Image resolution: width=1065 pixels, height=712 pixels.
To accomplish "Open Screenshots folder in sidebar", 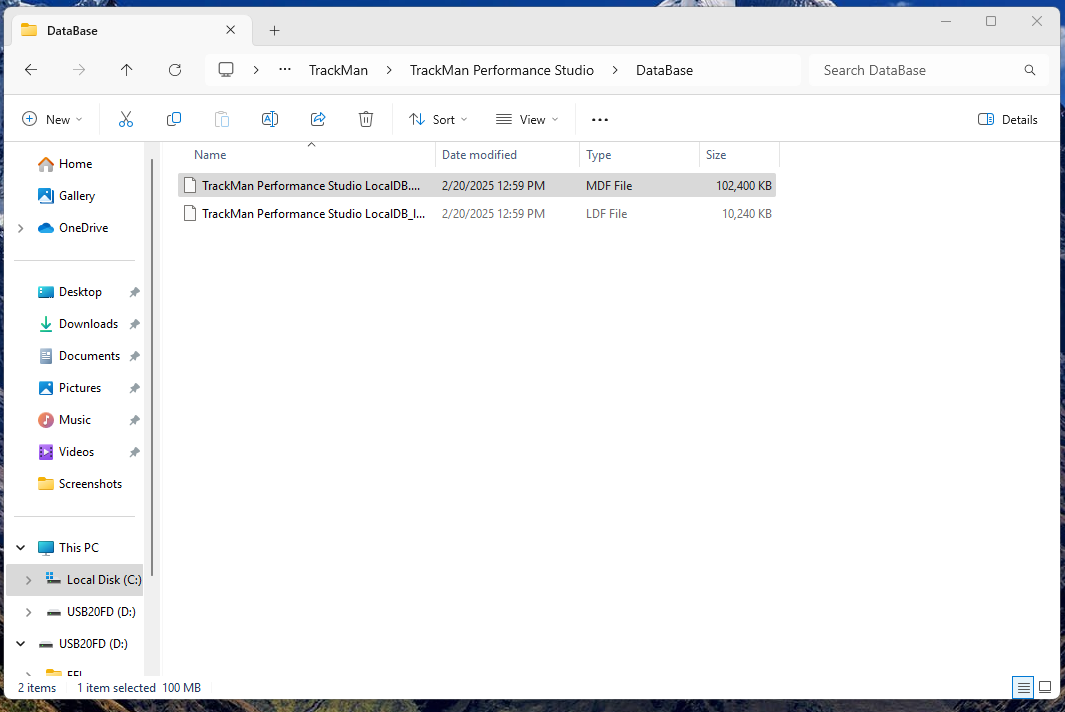I will click(x=80, y=483).
